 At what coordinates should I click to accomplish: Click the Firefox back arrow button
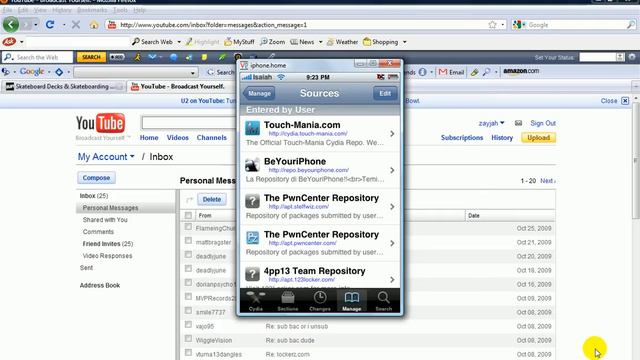pos(11,25)
